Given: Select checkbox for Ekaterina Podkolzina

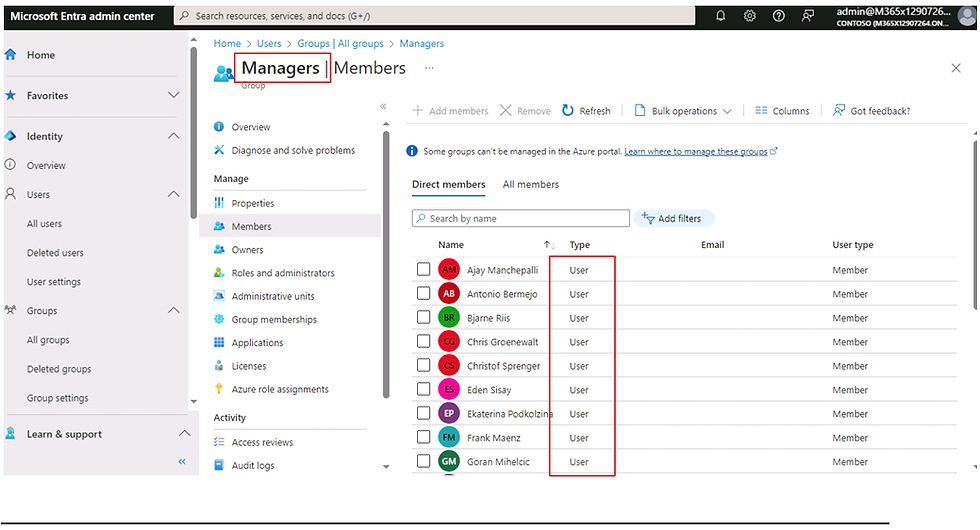Looking at the screenshot, I should click(x=423, y=413).
